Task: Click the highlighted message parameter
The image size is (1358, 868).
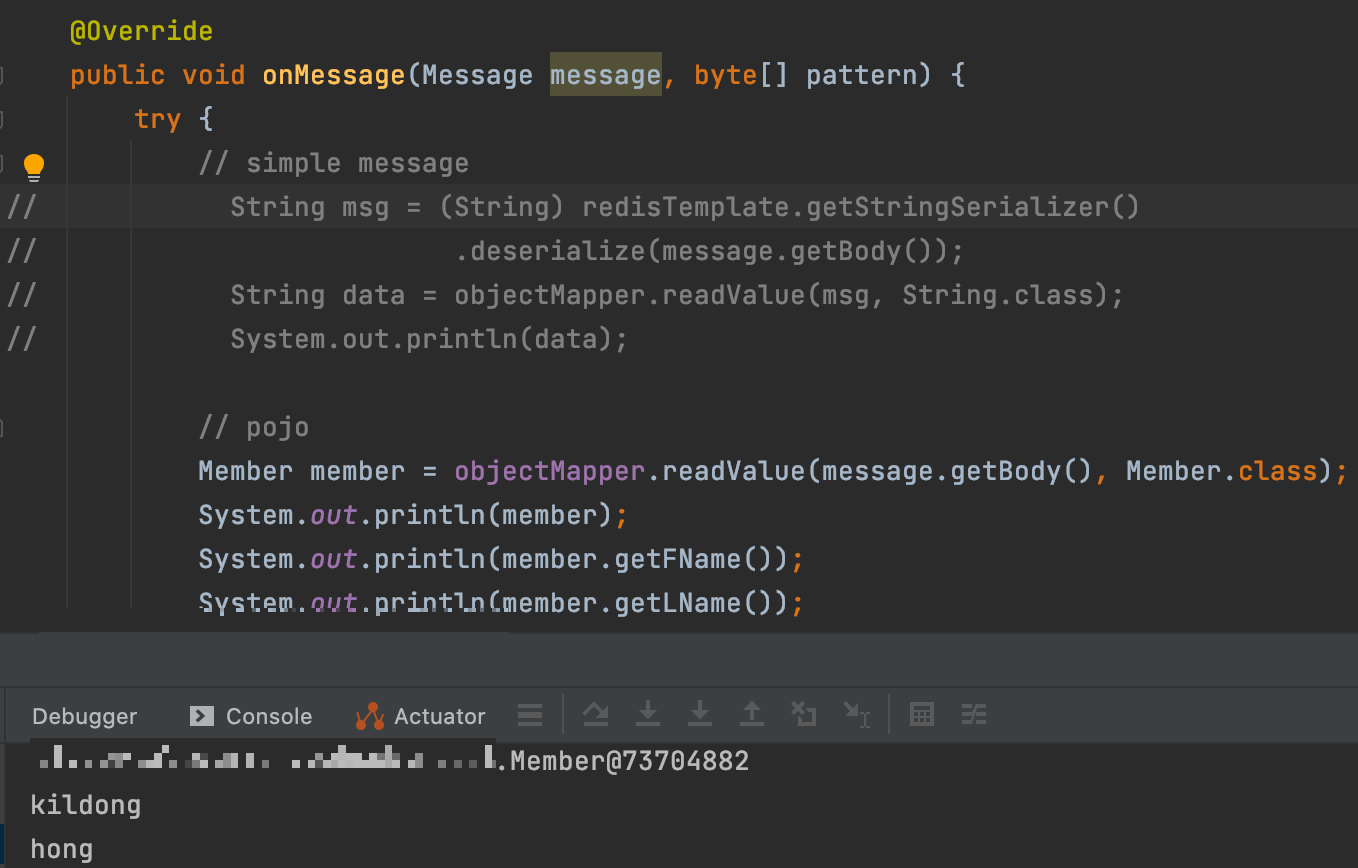Action: click(x=605, y=74)
